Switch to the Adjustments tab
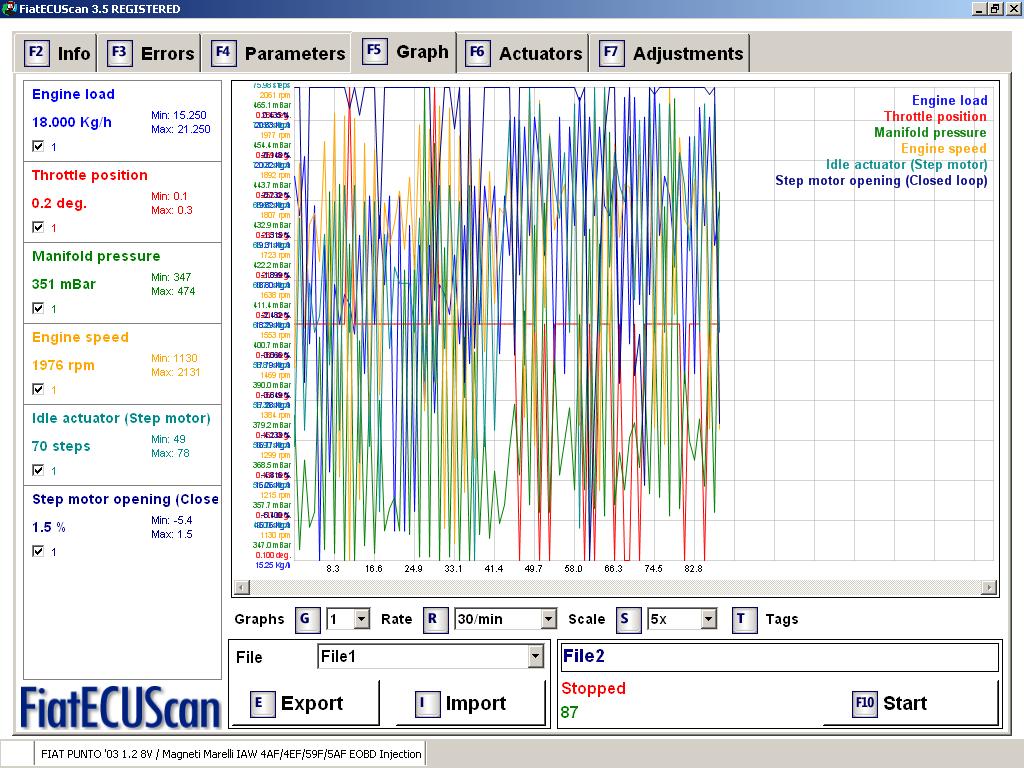The image size is (1024, 768). click(670, 53)
